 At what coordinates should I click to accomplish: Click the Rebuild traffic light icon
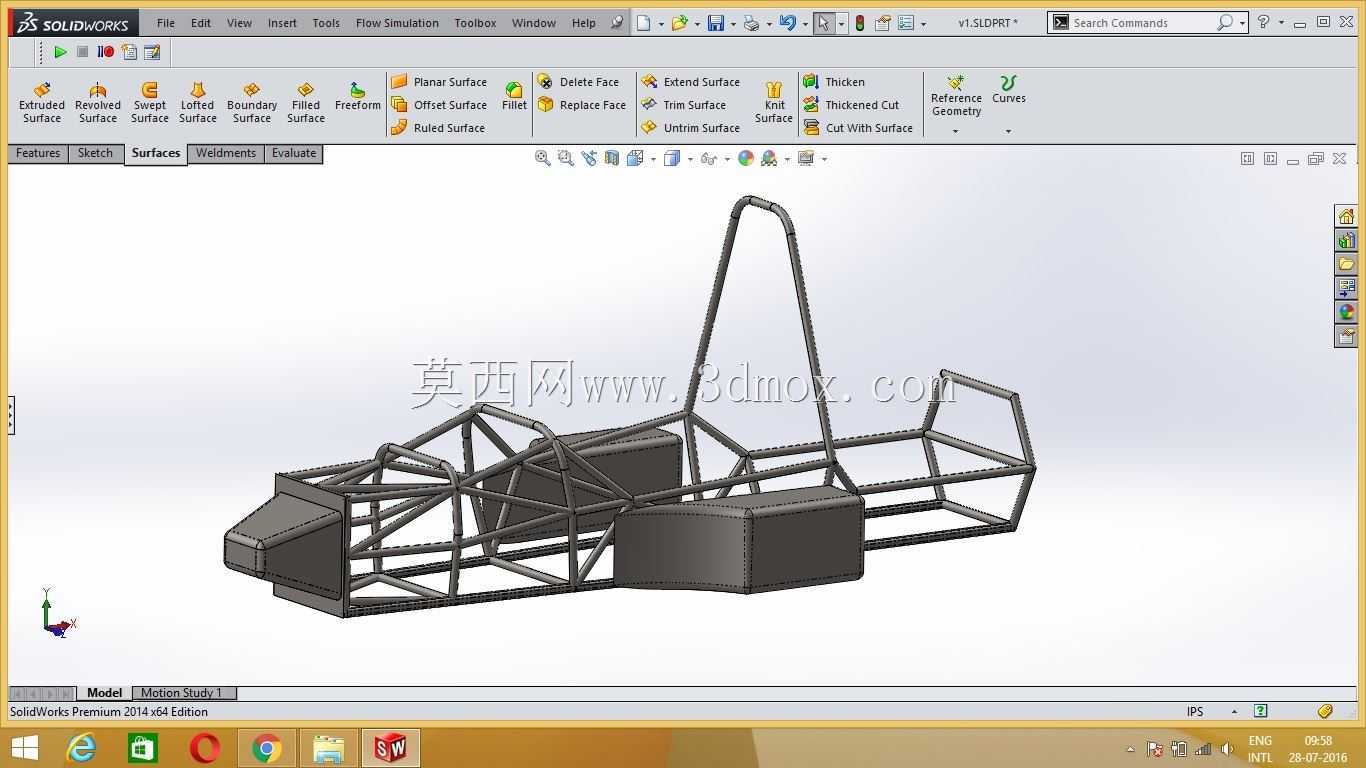coord(859,23)
